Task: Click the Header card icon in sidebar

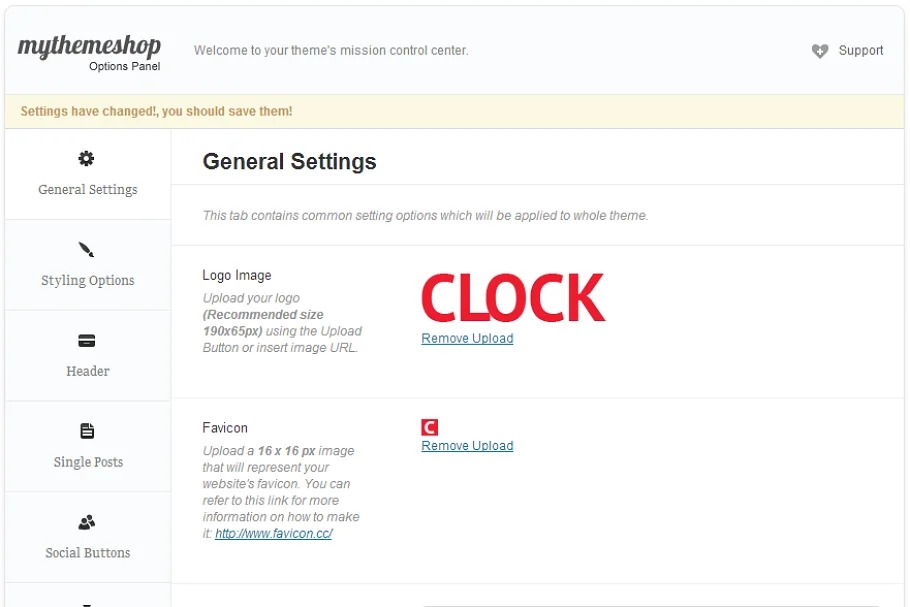Action: pyautogui.click(x=87, y=341)
